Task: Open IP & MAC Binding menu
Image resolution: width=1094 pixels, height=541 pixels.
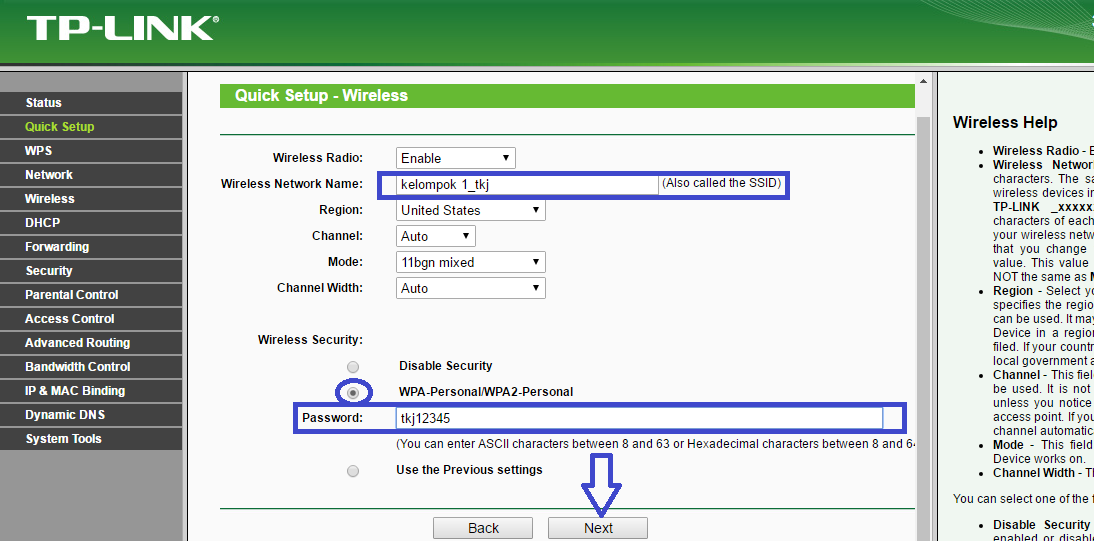Action: (x=91, y=391)
